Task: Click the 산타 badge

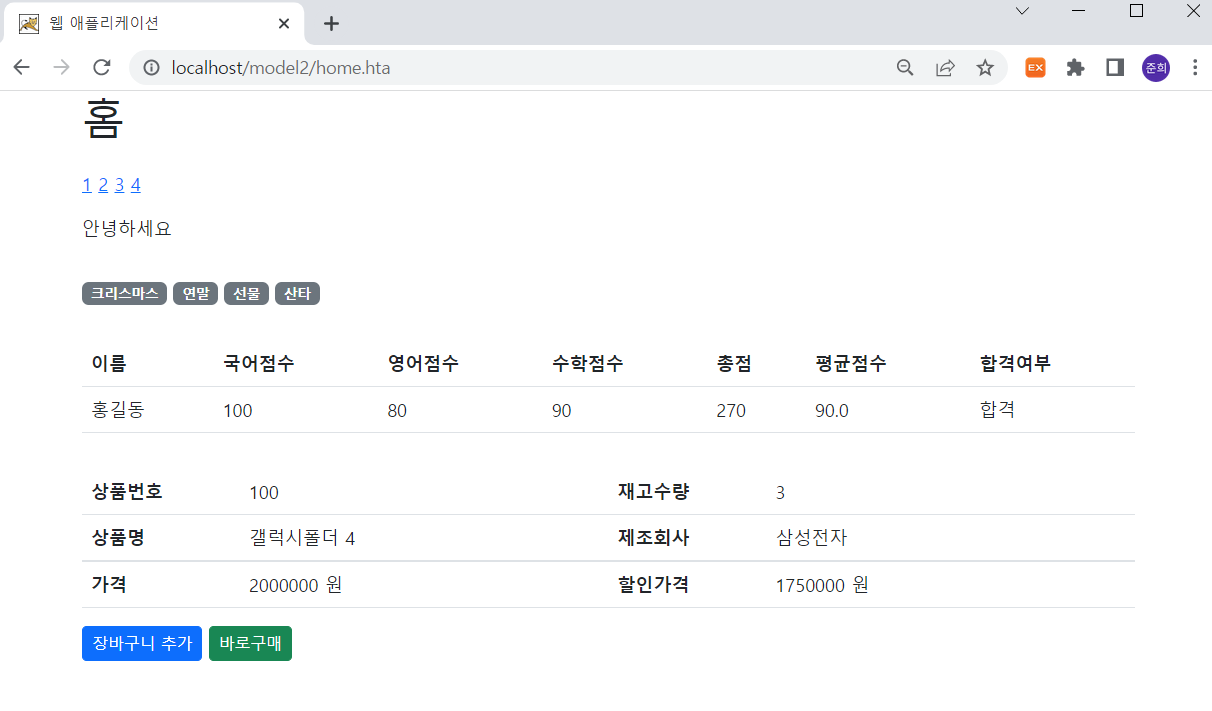Action: click(x=297, y=293)
